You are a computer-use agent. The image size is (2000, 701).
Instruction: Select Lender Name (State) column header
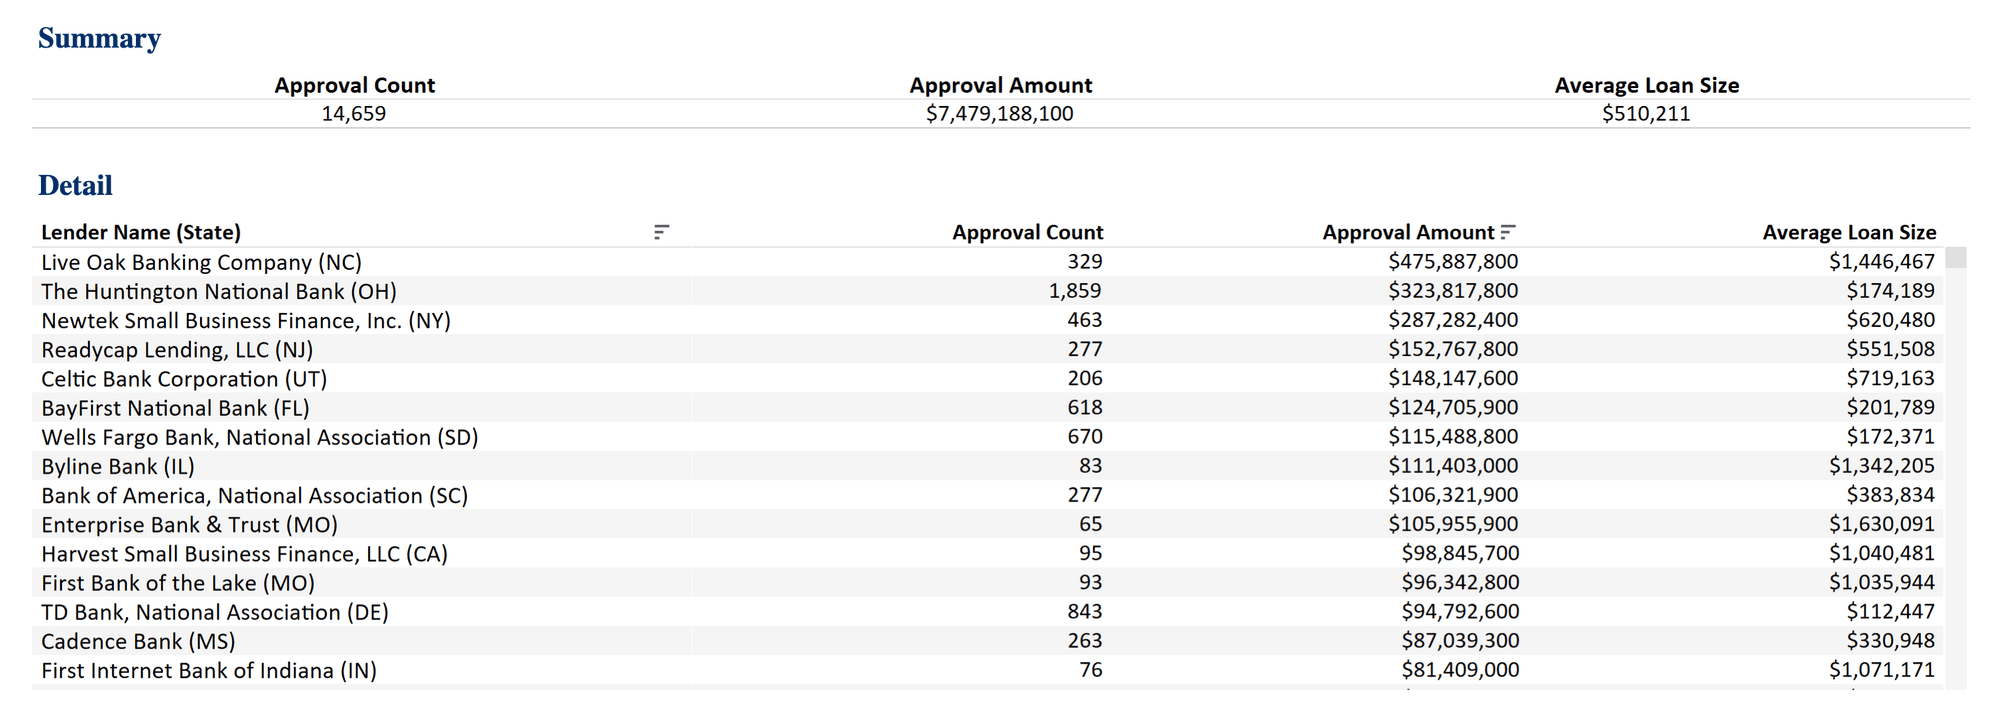click(141, 232)
